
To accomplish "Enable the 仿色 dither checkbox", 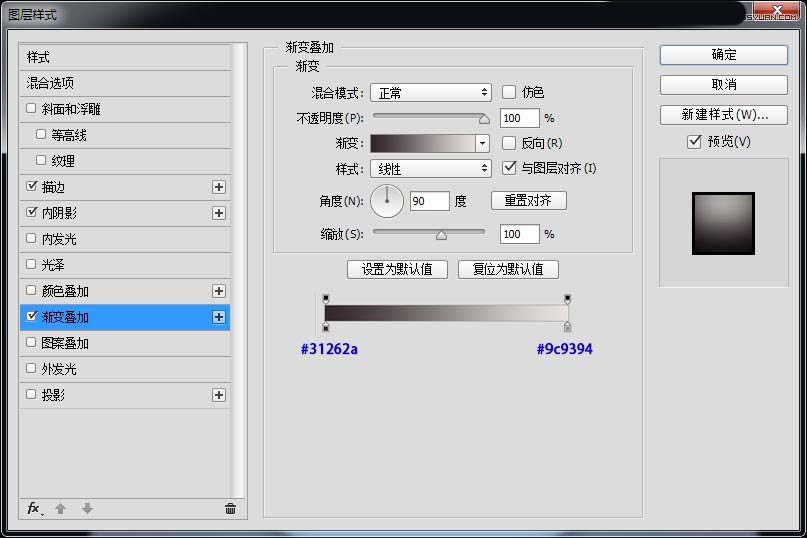I will tap(509, 92).
